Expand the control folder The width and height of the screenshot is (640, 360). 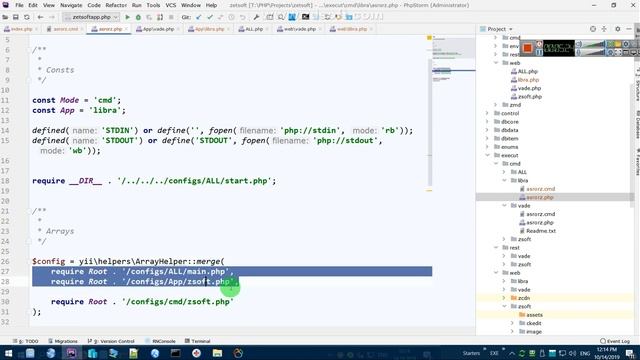487,113
